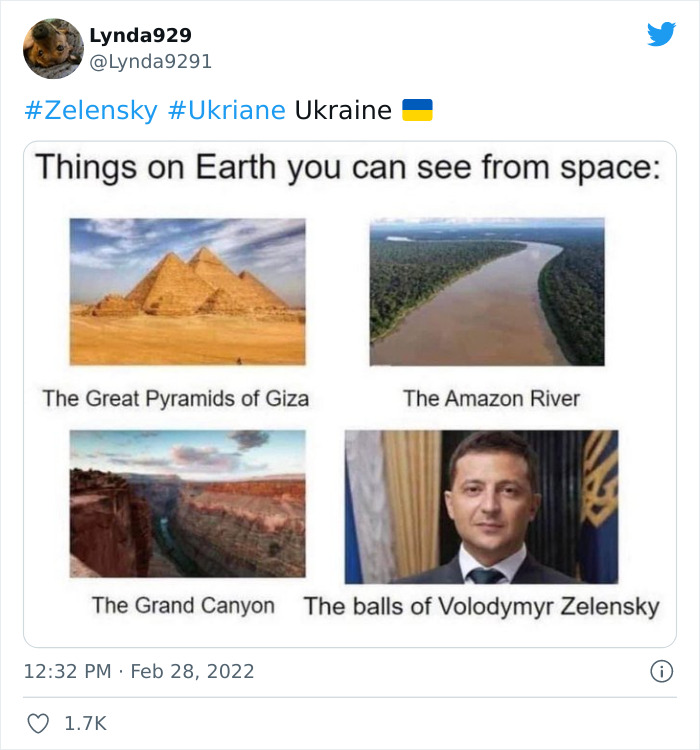This screenshot has width=700, height=750.
Task: Like the tweet with the heart icon
Action: pyautogui.click(x=37, y=722)
